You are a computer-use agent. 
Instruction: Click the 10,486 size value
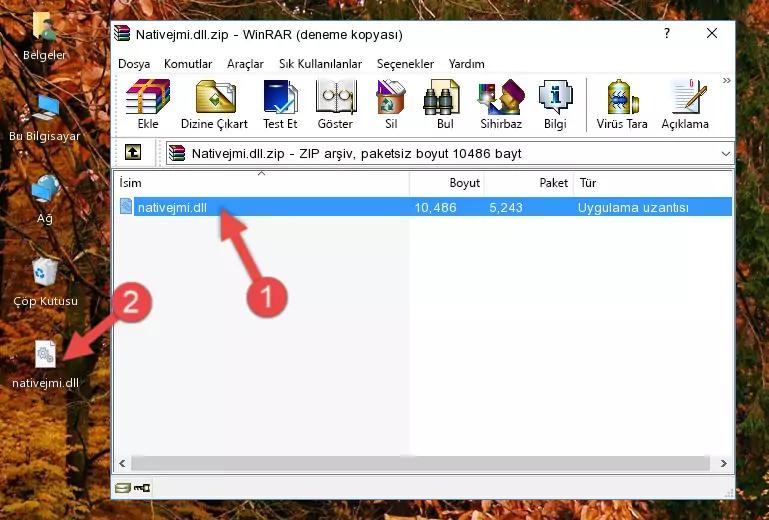point(435,208)
